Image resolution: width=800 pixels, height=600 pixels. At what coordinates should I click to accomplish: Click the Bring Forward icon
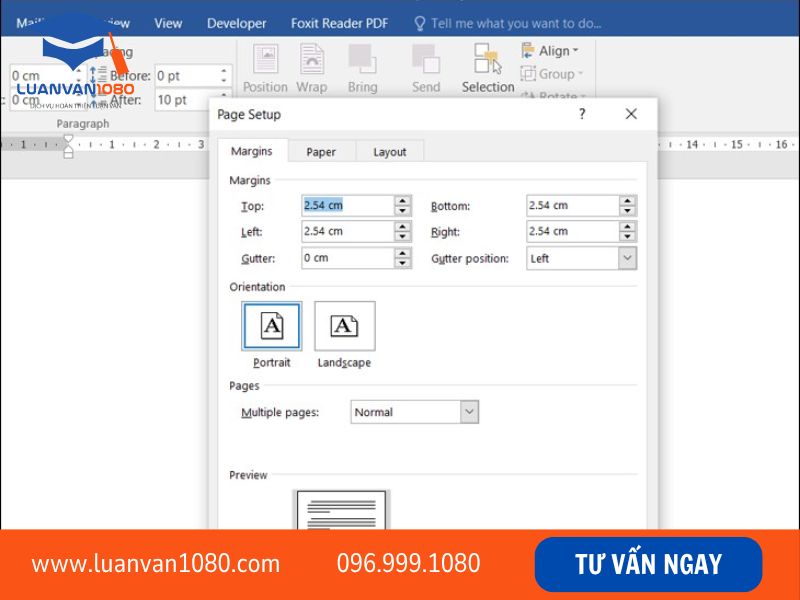tap(362, 68)
